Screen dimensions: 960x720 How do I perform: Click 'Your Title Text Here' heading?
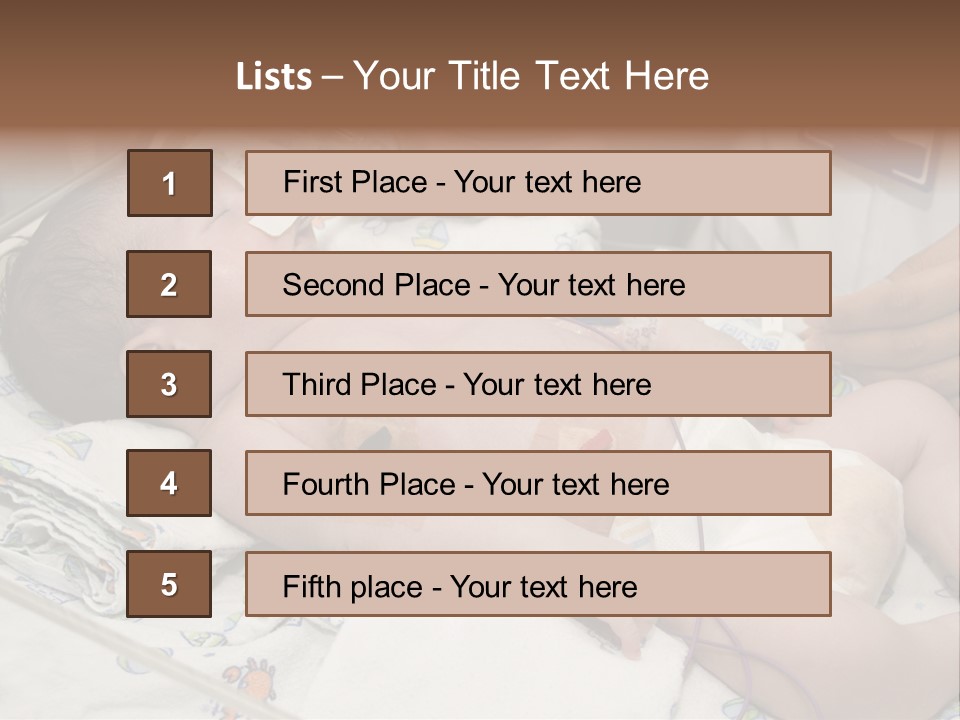(531, 76)
